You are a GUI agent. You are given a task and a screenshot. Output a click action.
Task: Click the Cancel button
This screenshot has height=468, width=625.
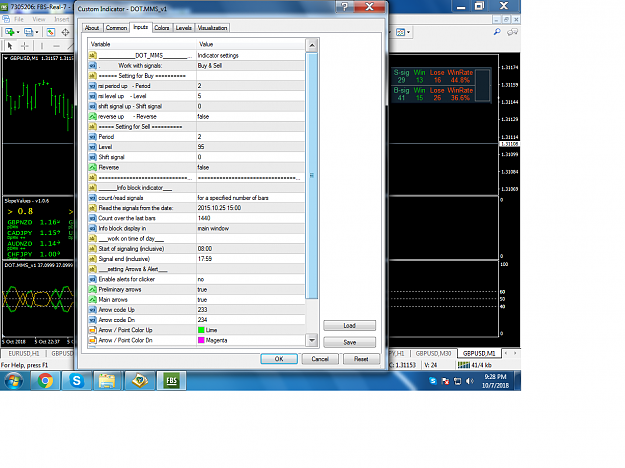tap(320, 359)
